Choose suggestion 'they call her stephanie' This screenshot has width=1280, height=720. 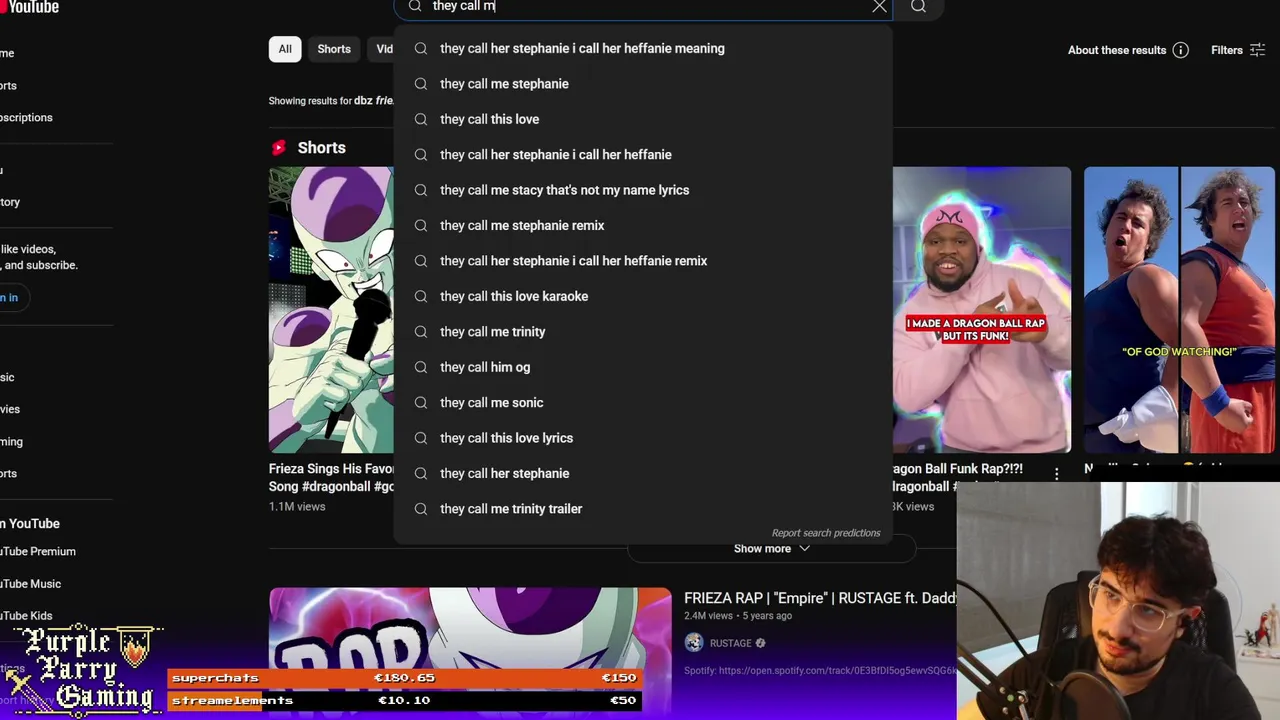click(x=643, y=473)
